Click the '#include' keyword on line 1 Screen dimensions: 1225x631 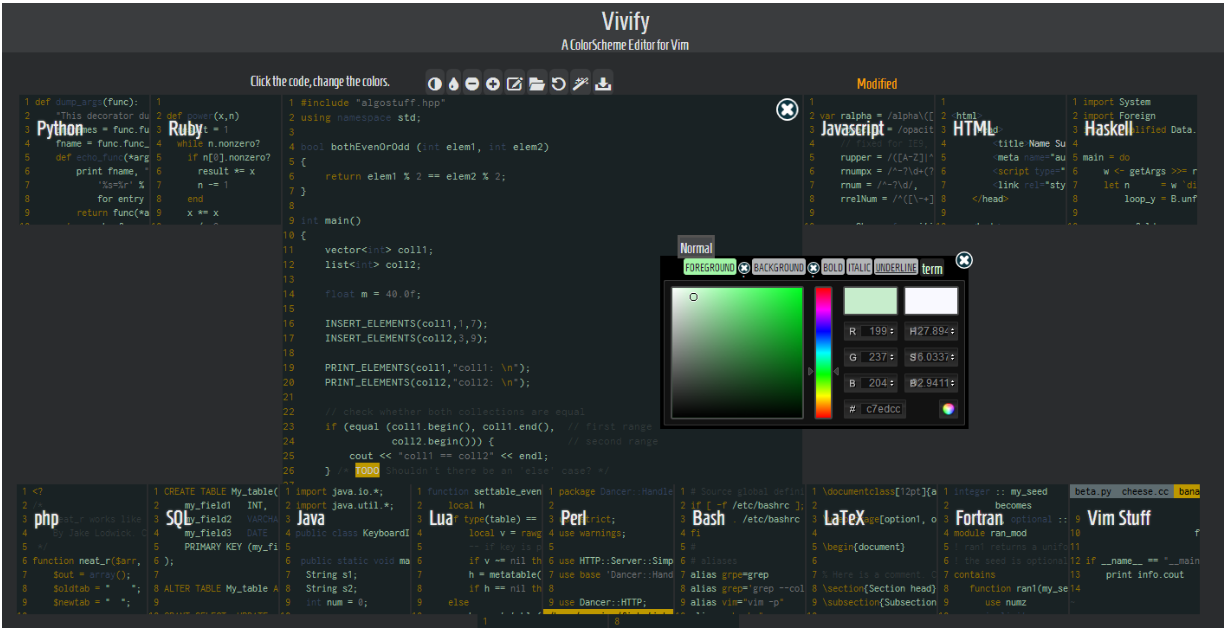click(325, 102)
